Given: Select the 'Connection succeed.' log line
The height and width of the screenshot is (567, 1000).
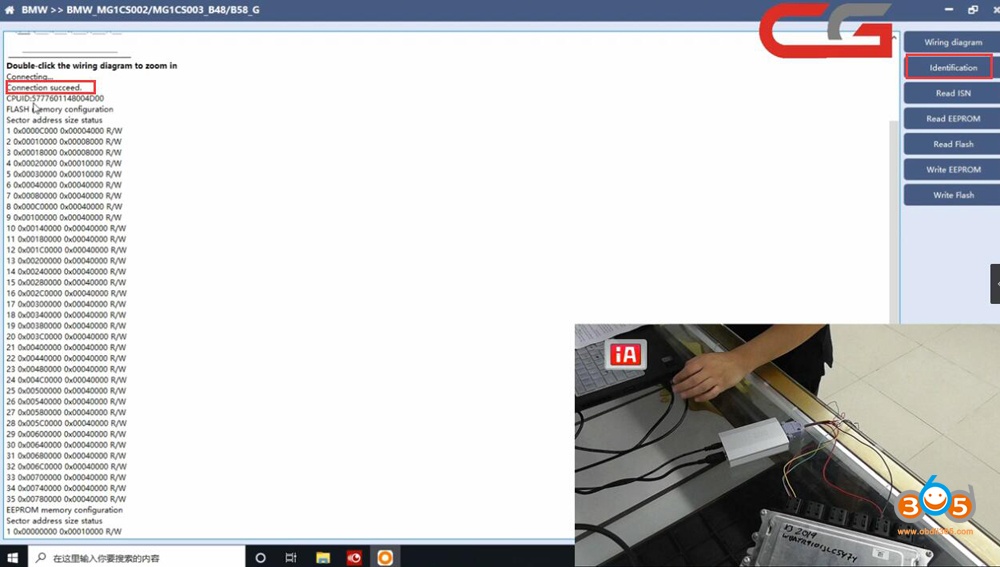Looking at the screenshot, I should [44, 87].
